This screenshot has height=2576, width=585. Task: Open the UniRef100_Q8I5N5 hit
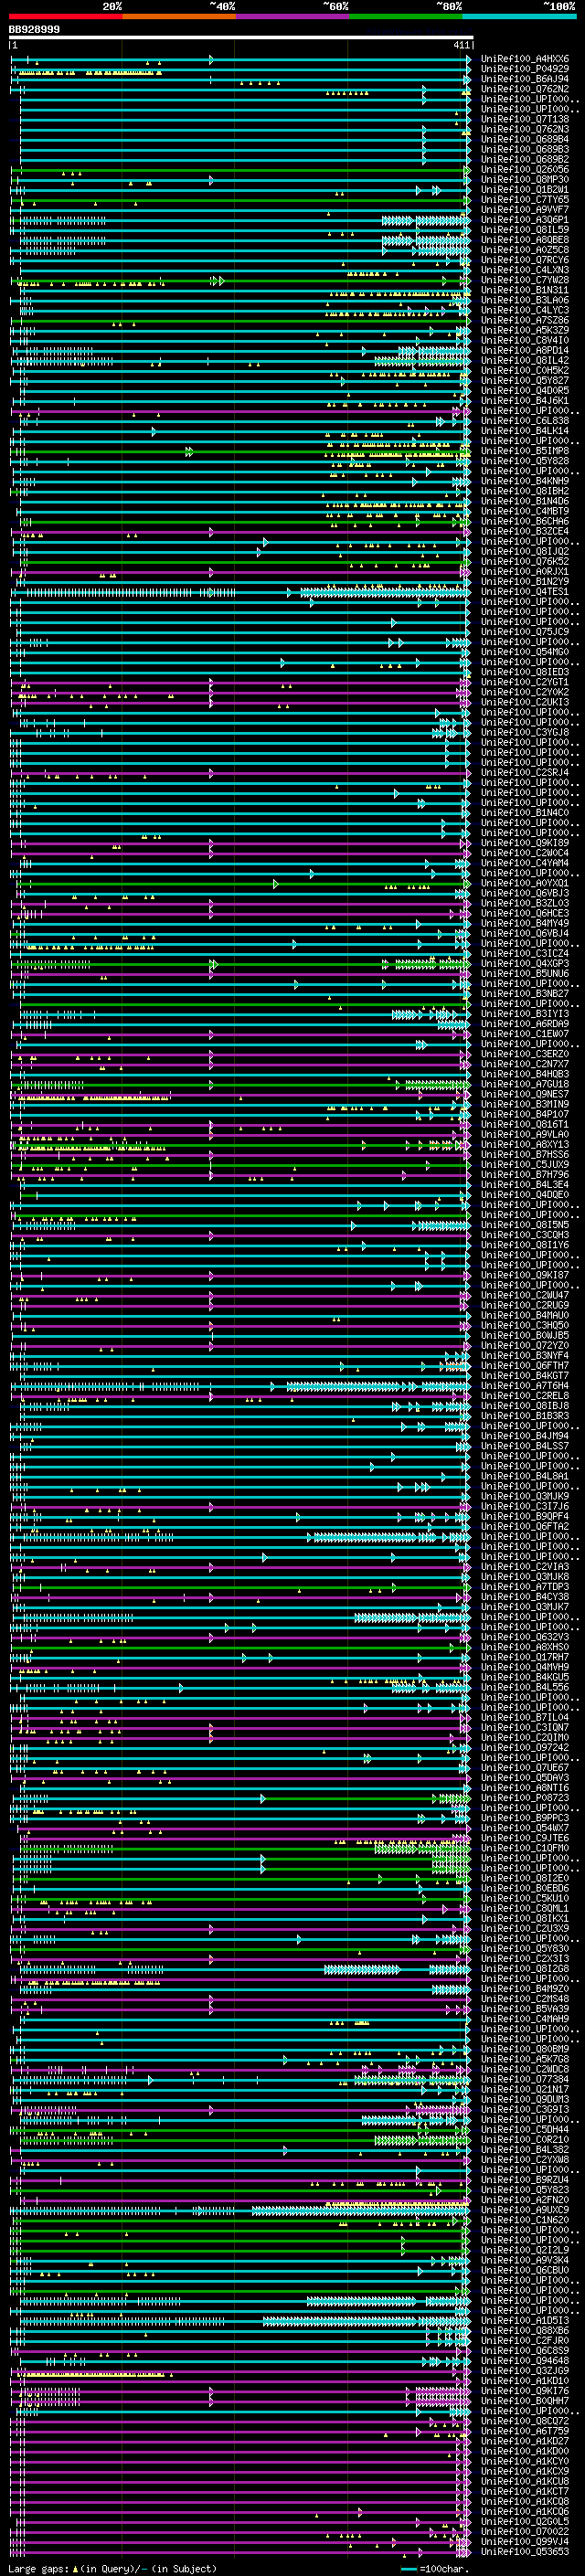click(525, 1225)
